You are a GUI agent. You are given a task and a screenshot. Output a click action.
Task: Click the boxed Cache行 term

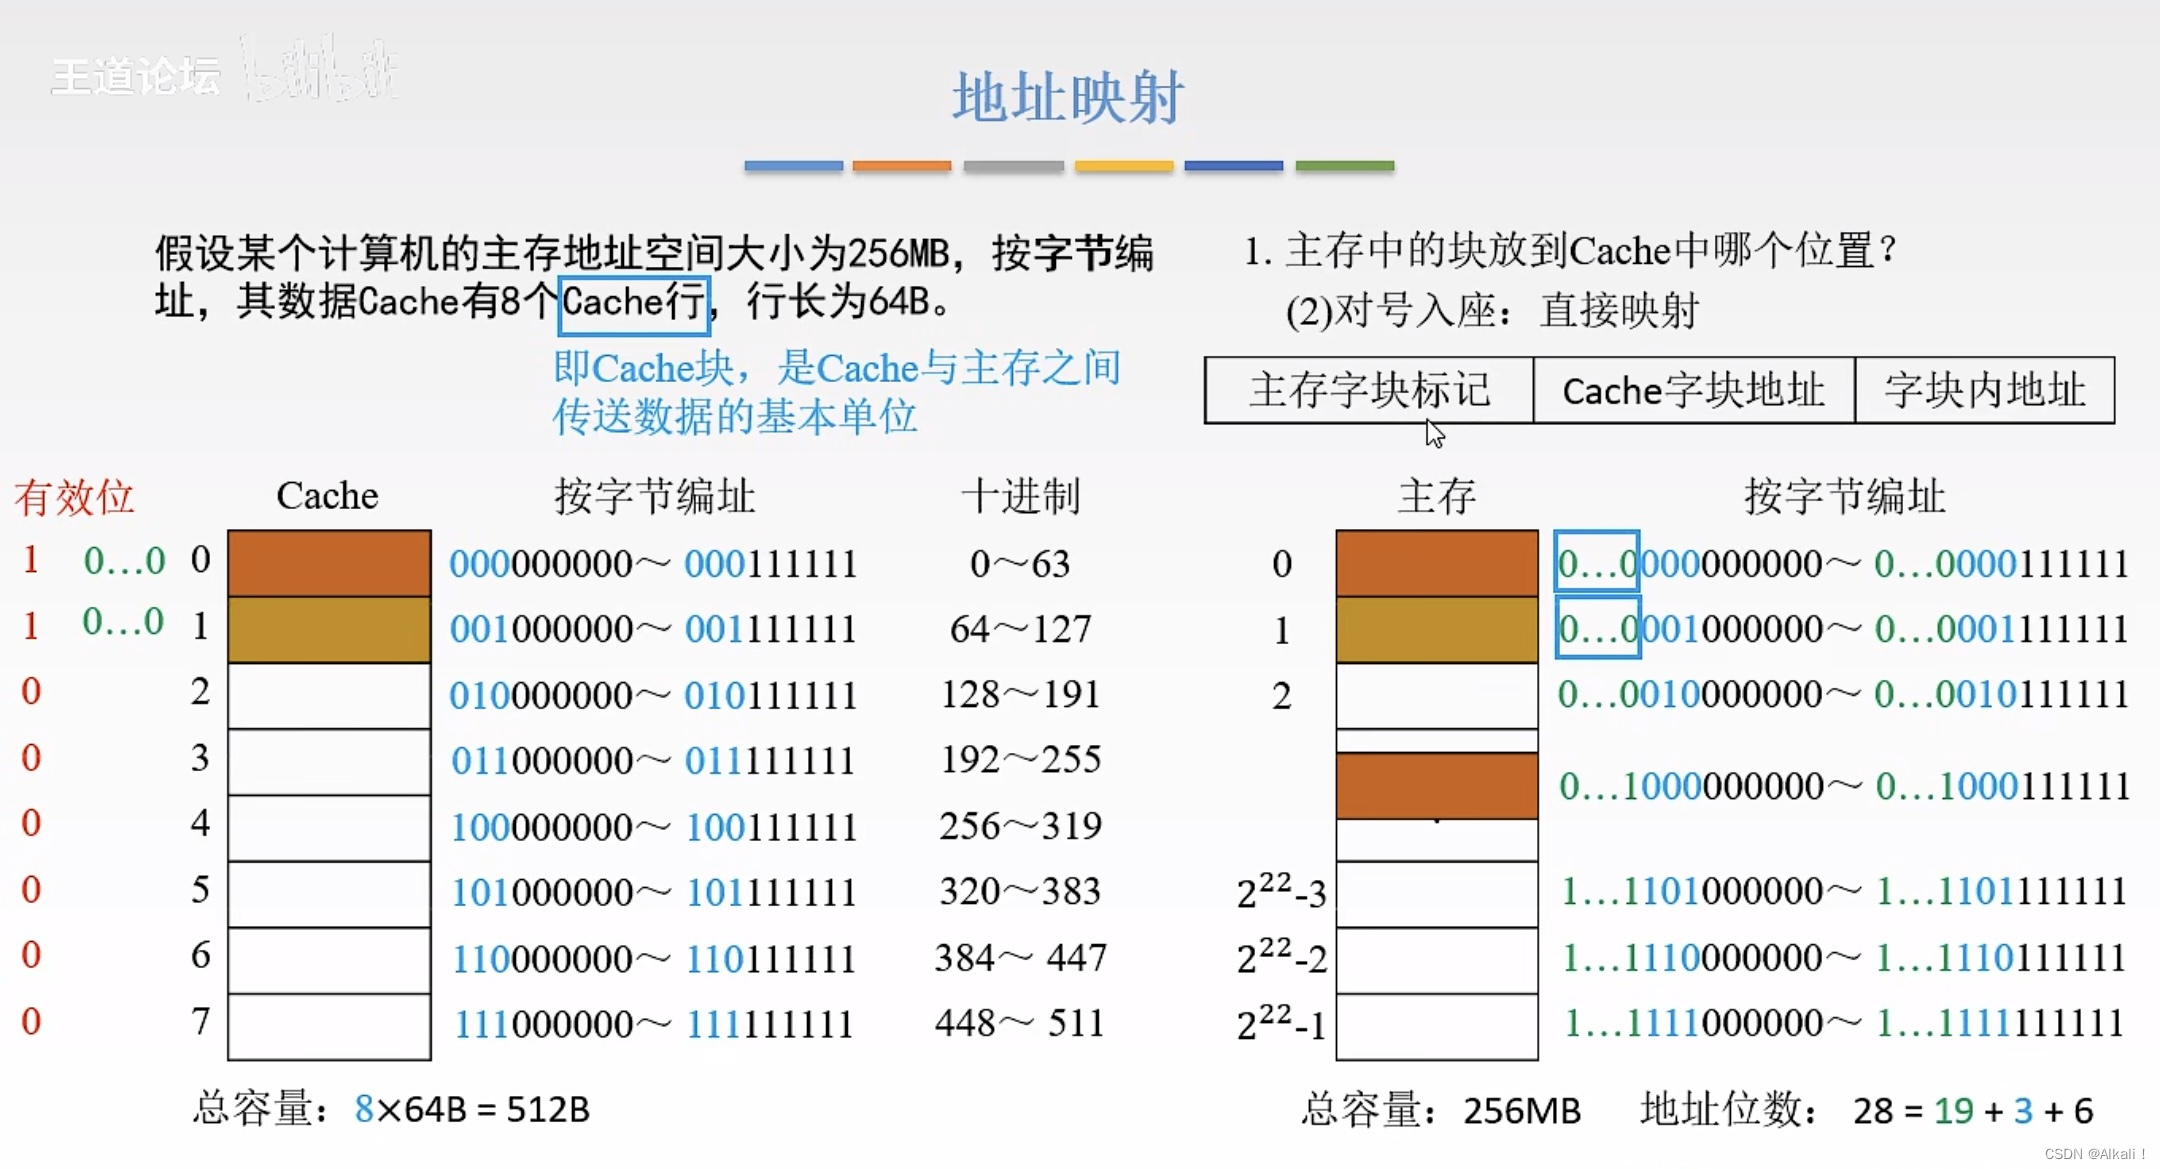coord(634,303)
